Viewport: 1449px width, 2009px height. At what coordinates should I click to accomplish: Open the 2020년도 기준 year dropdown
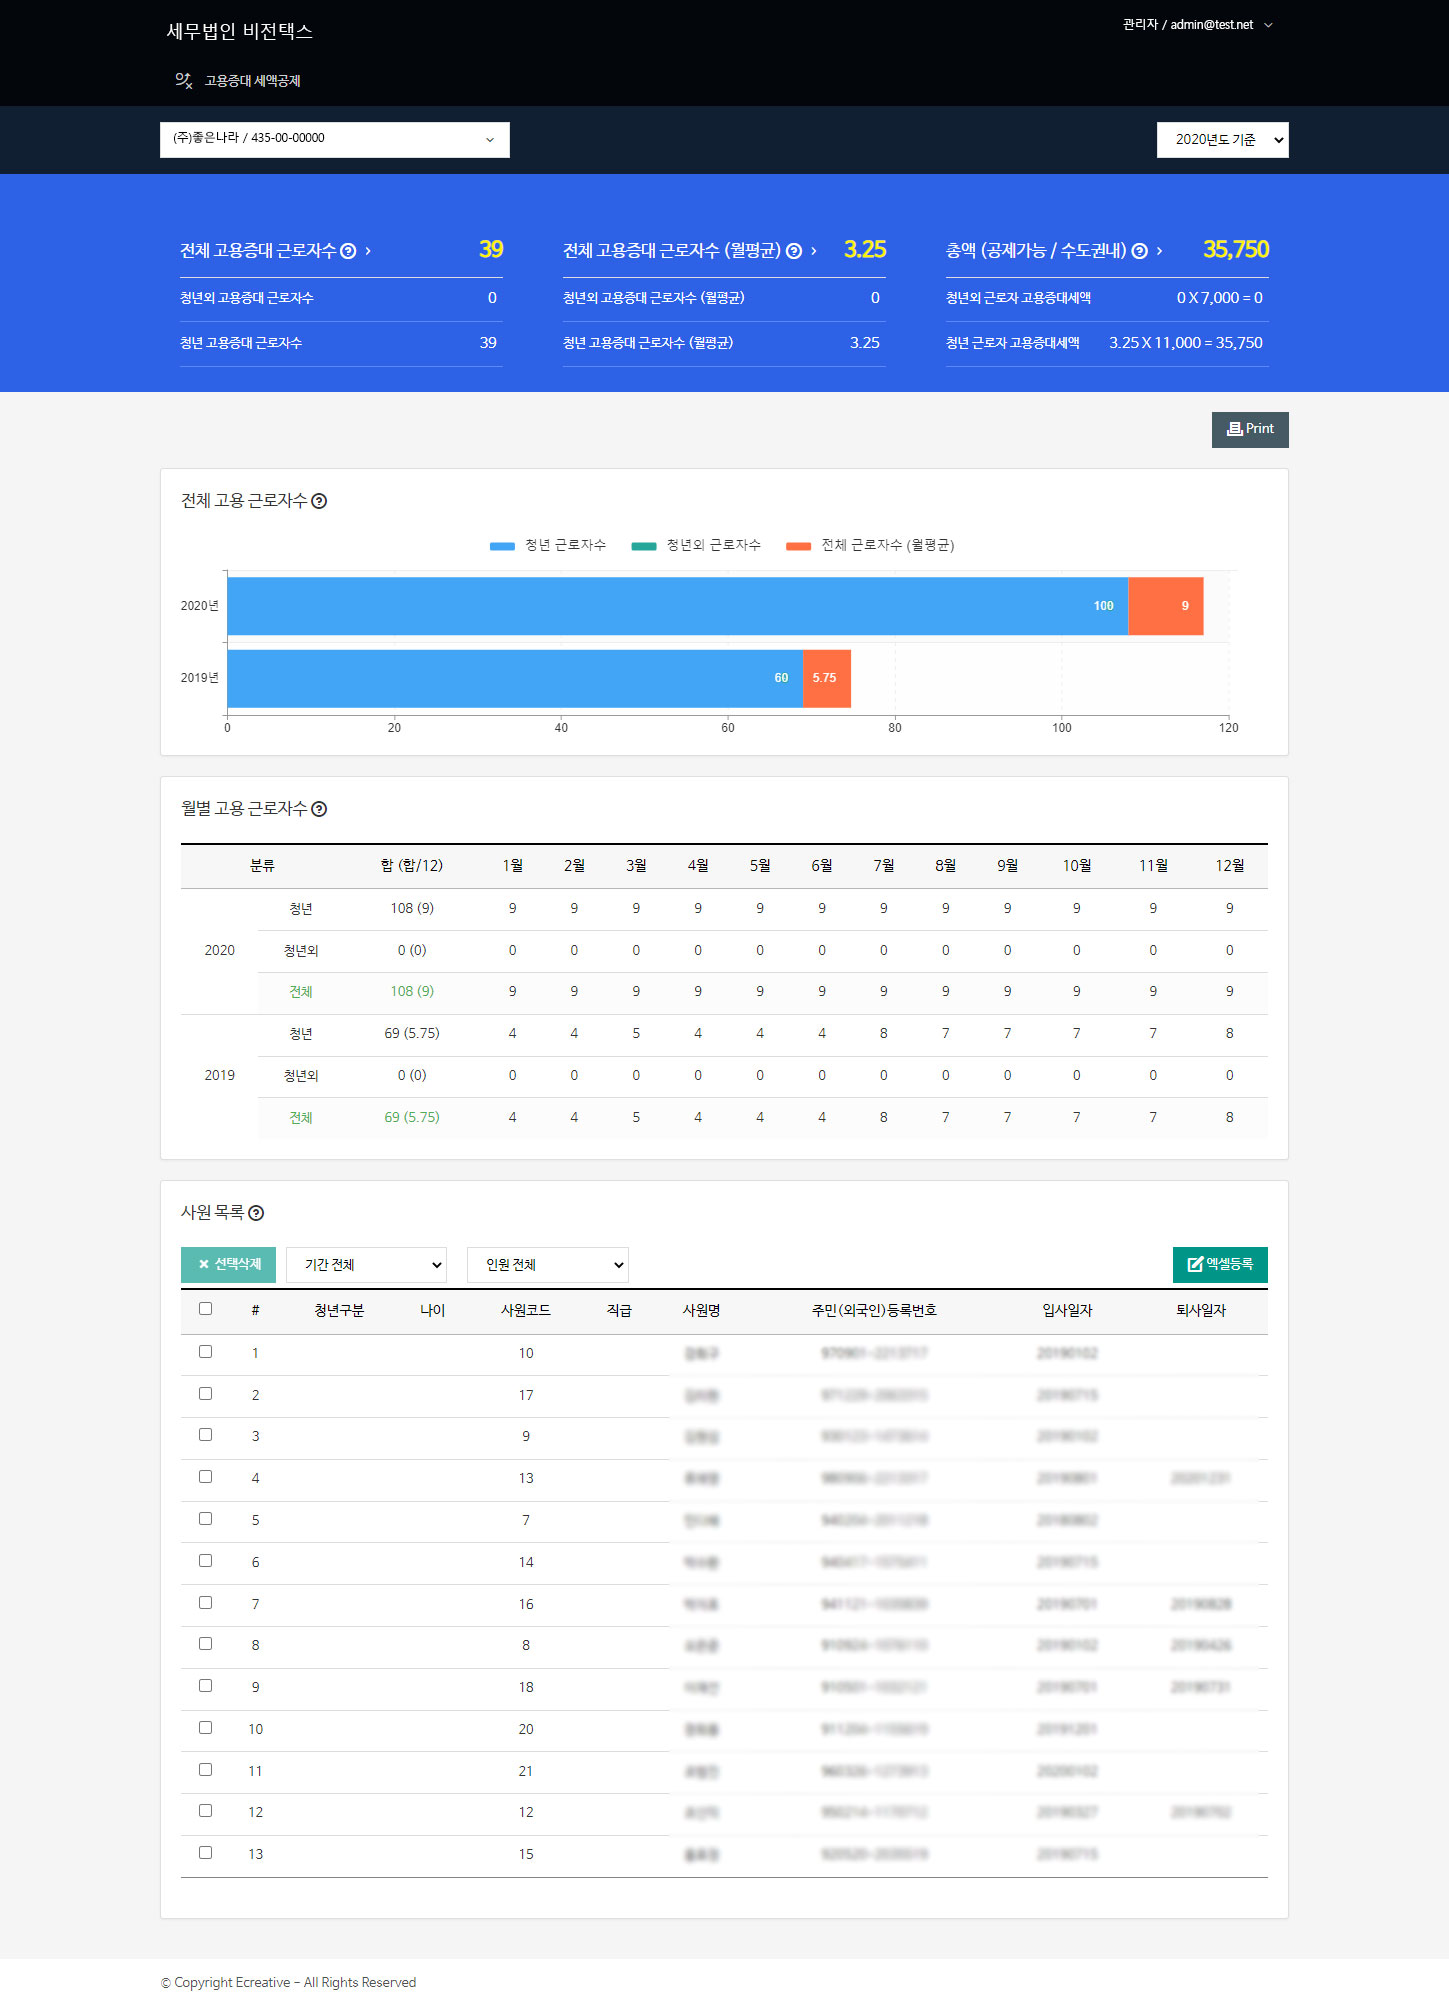[1222, 140]
